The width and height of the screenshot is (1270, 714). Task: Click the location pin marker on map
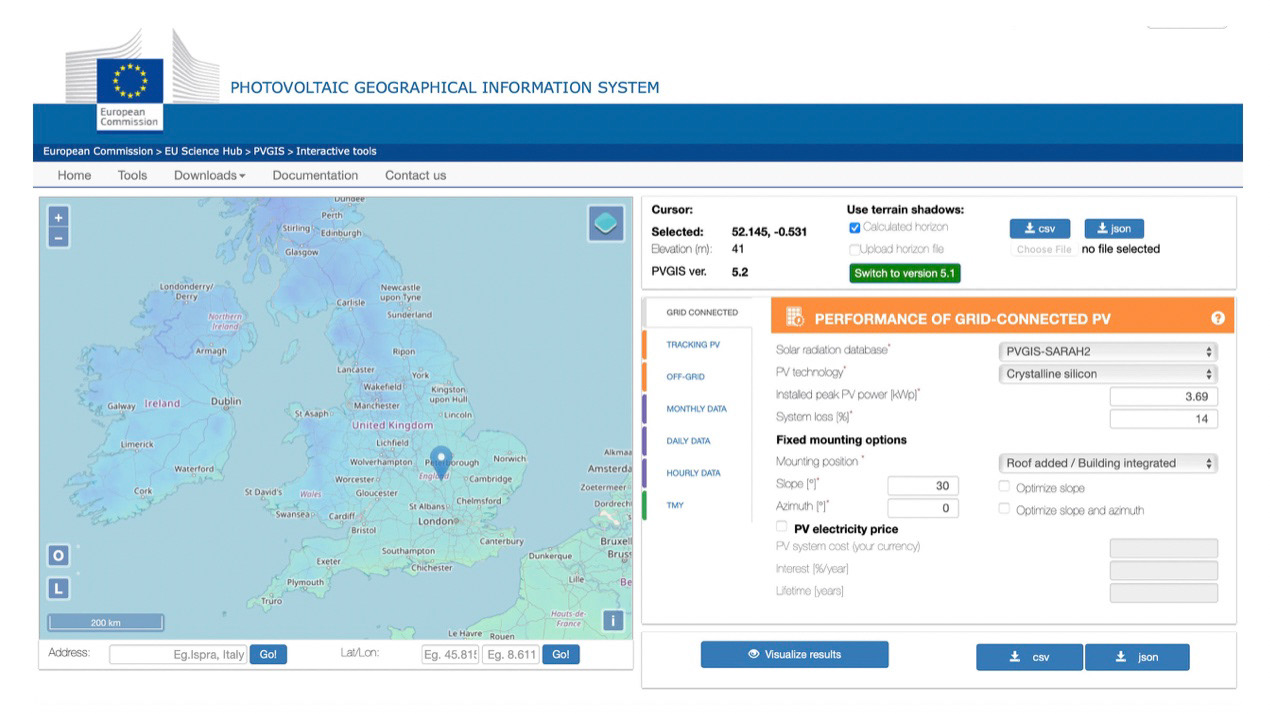click(440, 462)
